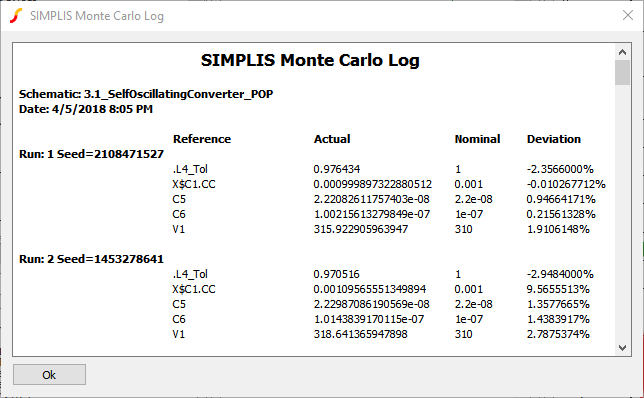Click the scrollbar up arrow

pyautogui.click(x=622, y=52)
